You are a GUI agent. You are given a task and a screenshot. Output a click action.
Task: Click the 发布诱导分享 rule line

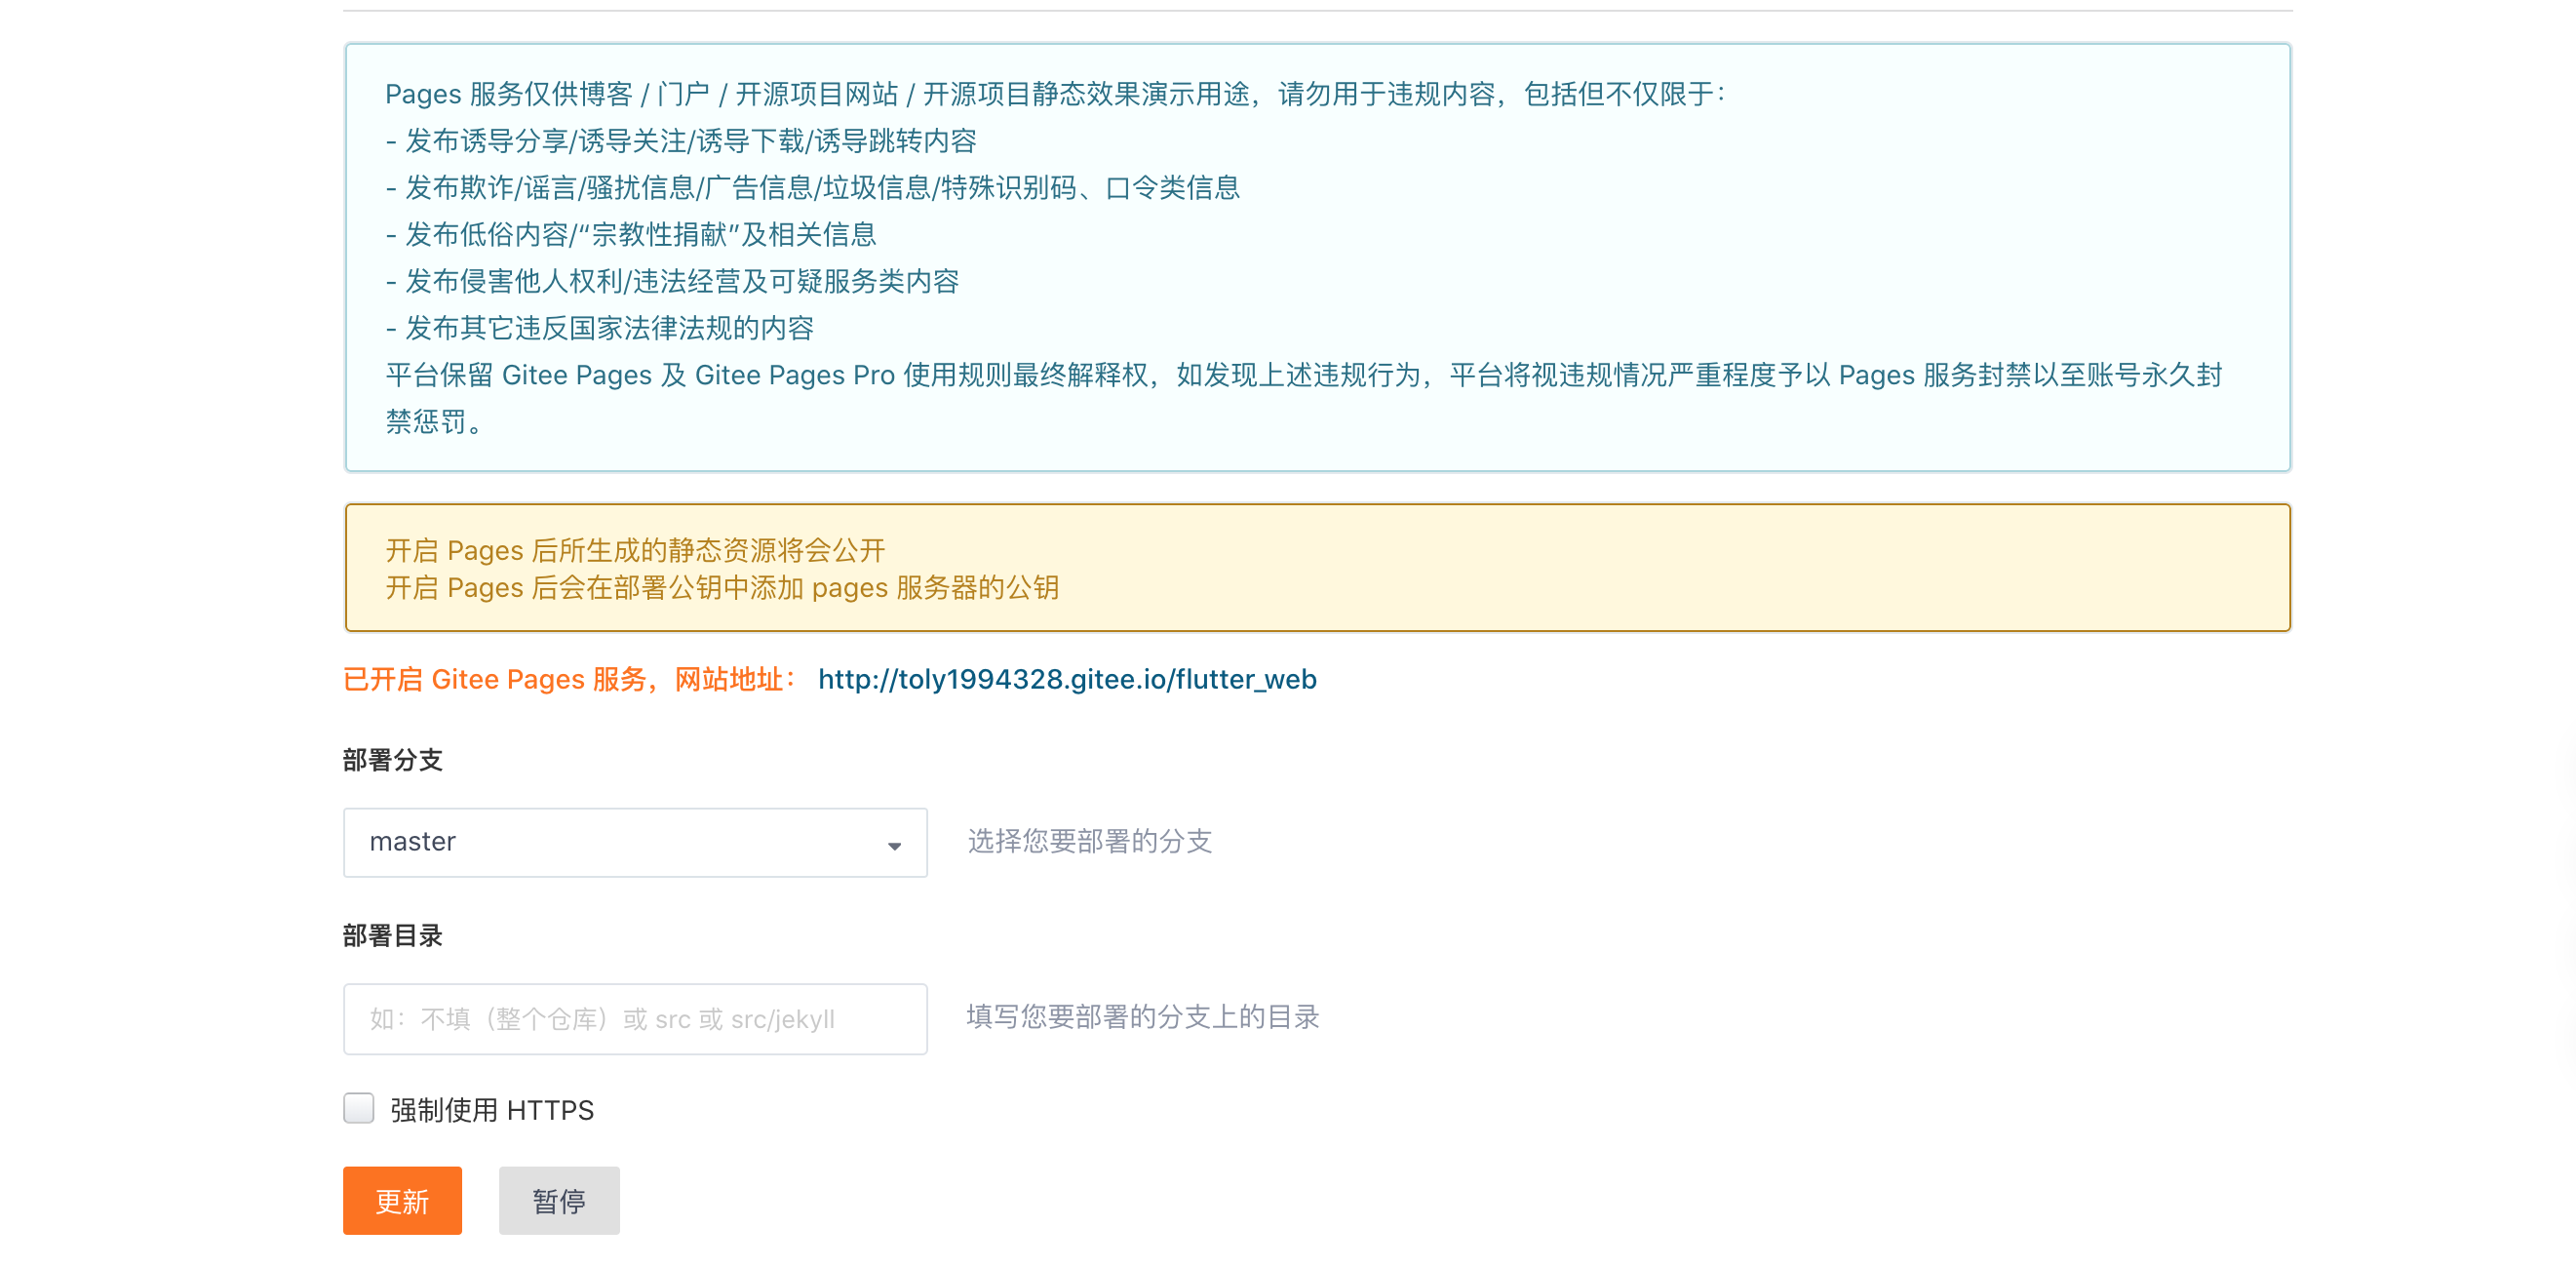682,141
